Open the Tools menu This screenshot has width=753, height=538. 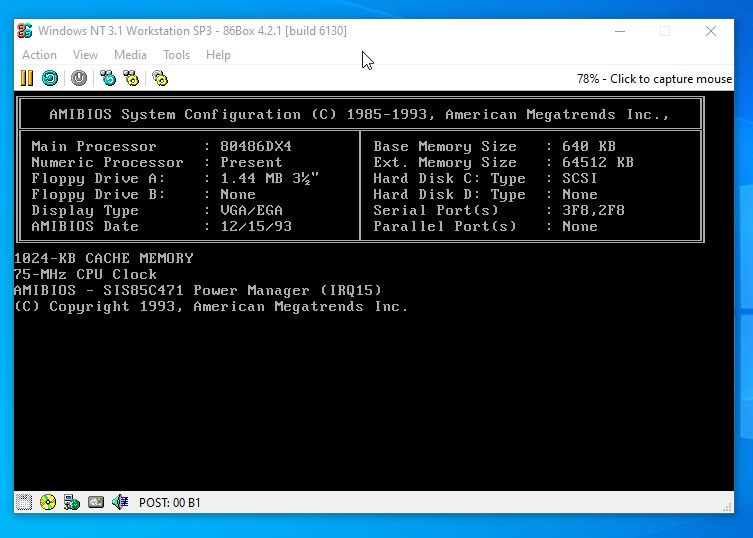[176, 55]
